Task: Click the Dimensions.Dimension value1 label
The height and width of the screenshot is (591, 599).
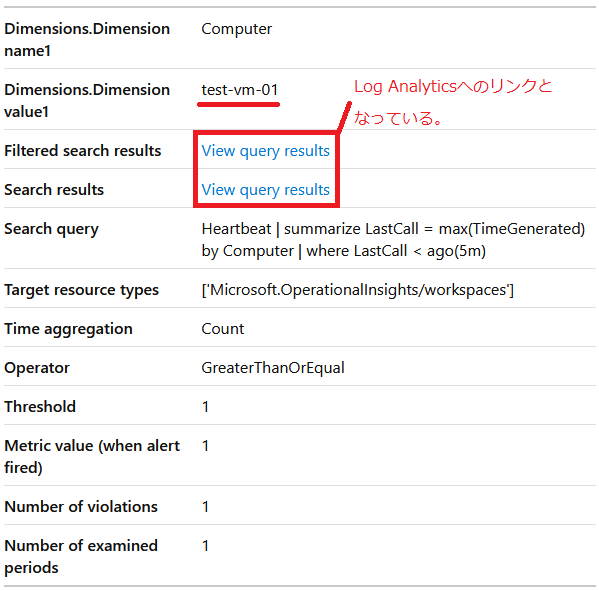Action: click(87, 101)
